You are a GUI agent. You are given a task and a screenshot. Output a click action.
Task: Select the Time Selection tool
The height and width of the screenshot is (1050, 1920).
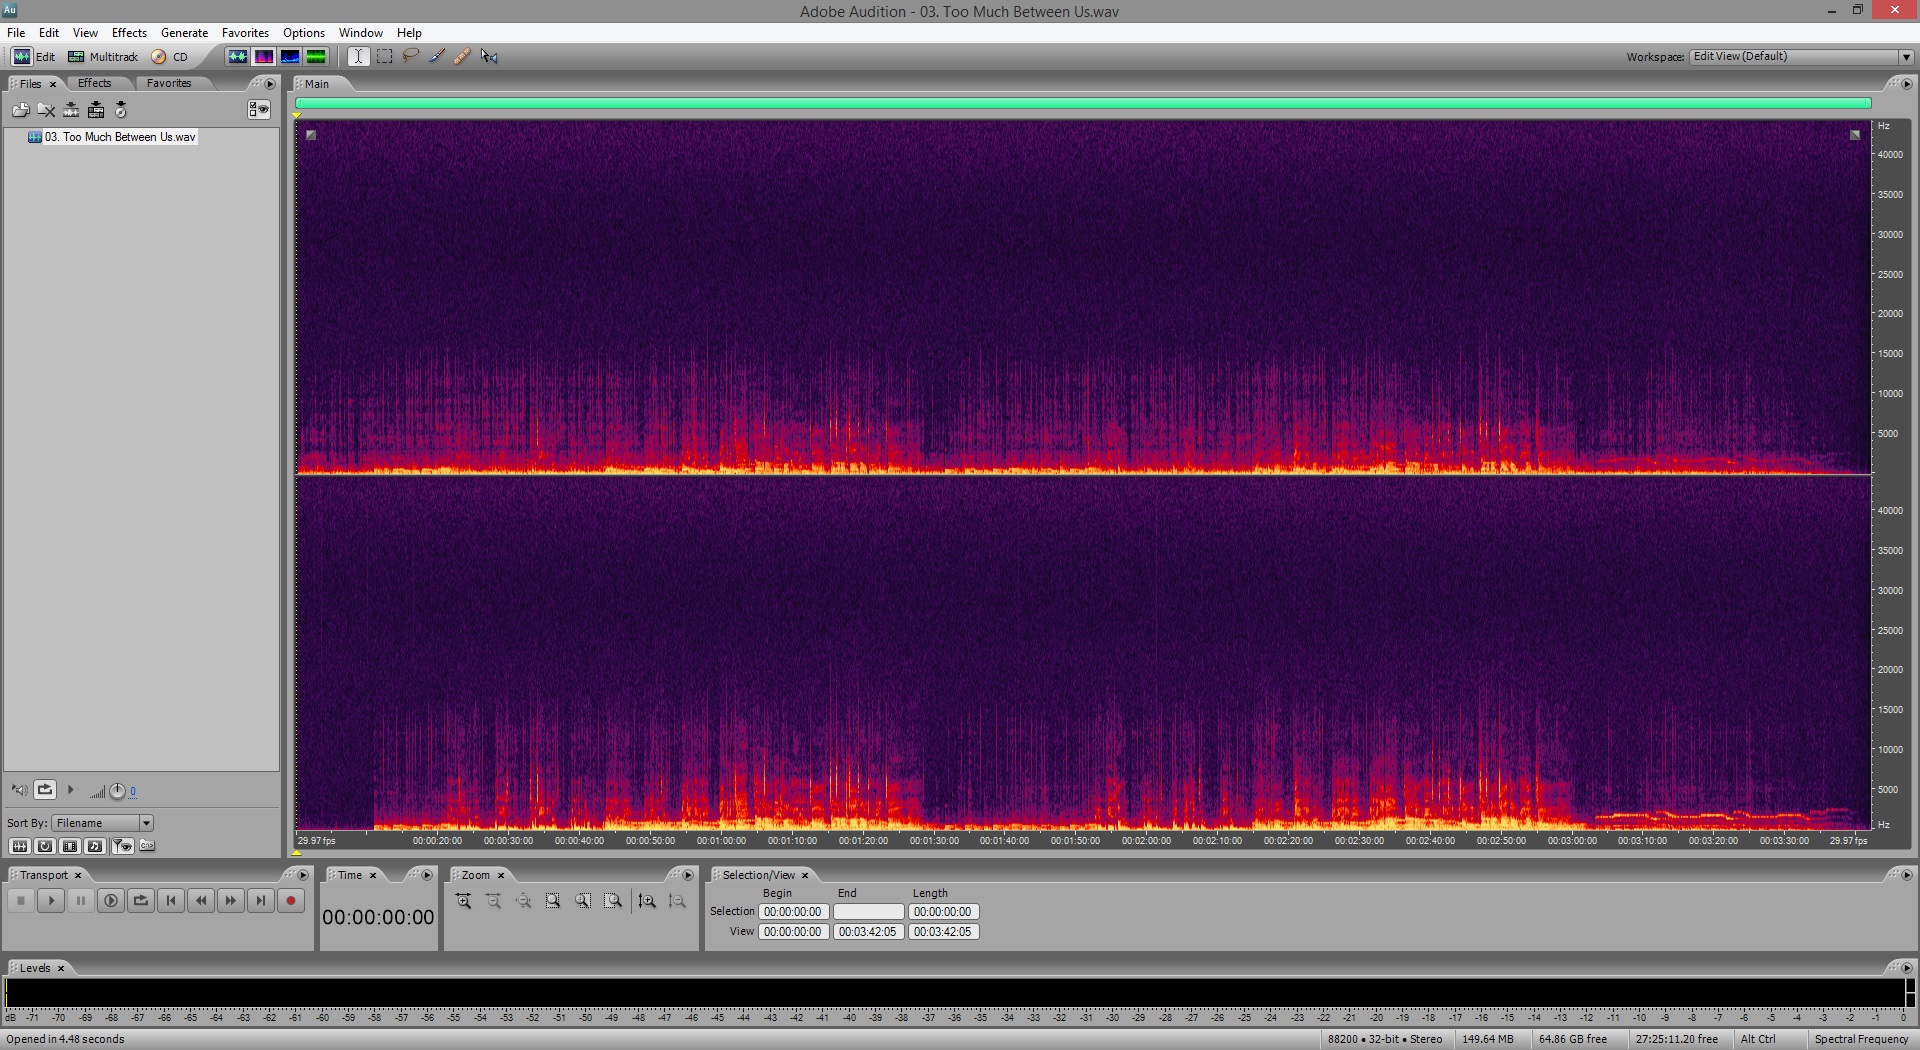(x=358, y=57)
